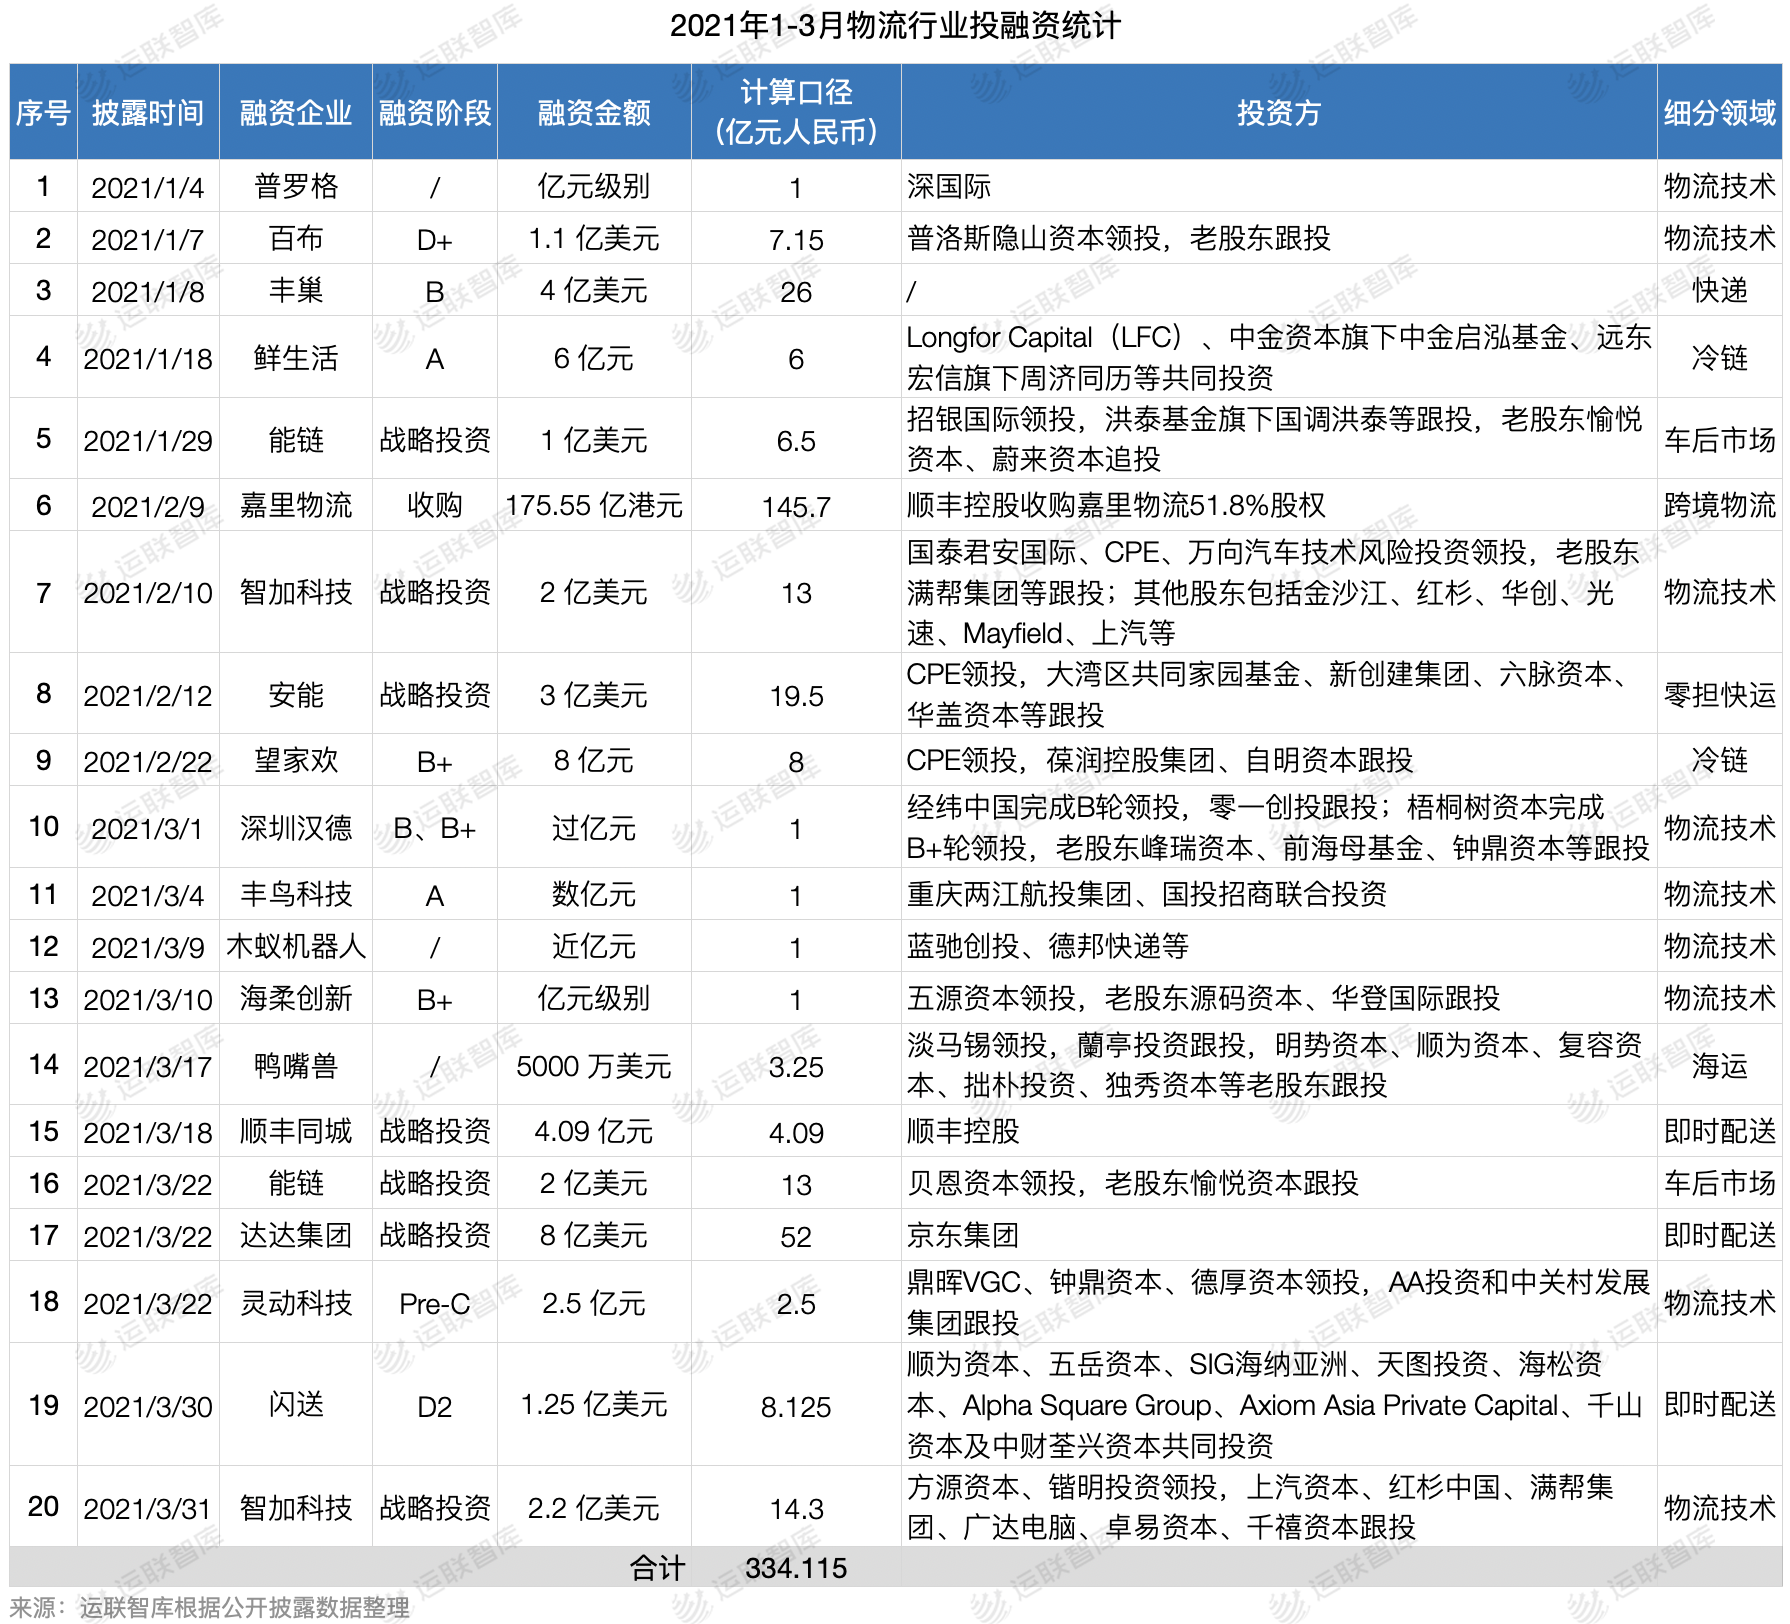Click the amount cell 8 亿美元
The height and width of the screenshot is (1624, 1790).
tap(594, 1236)
